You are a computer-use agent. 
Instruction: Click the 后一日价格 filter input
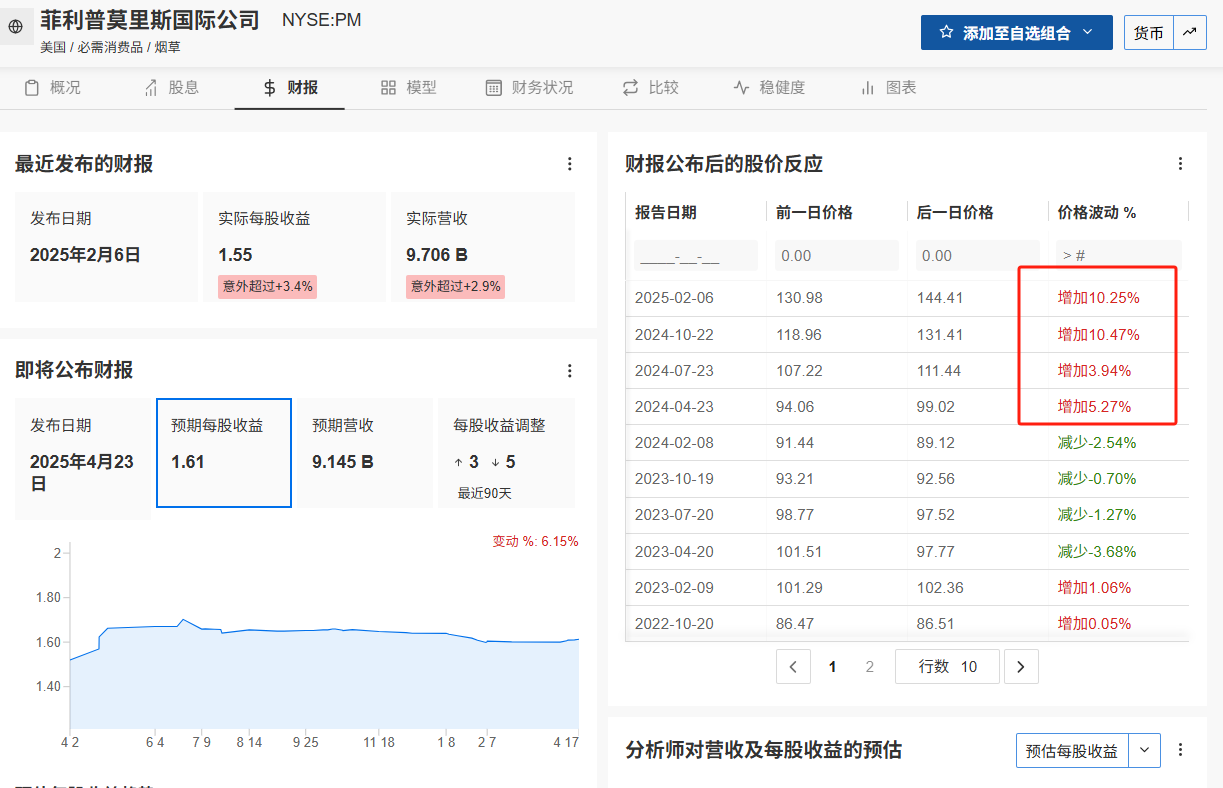tap(978, 256)
